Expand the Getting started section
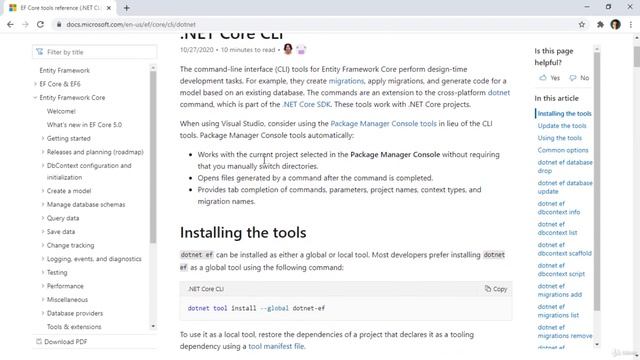 coord(42,138)
